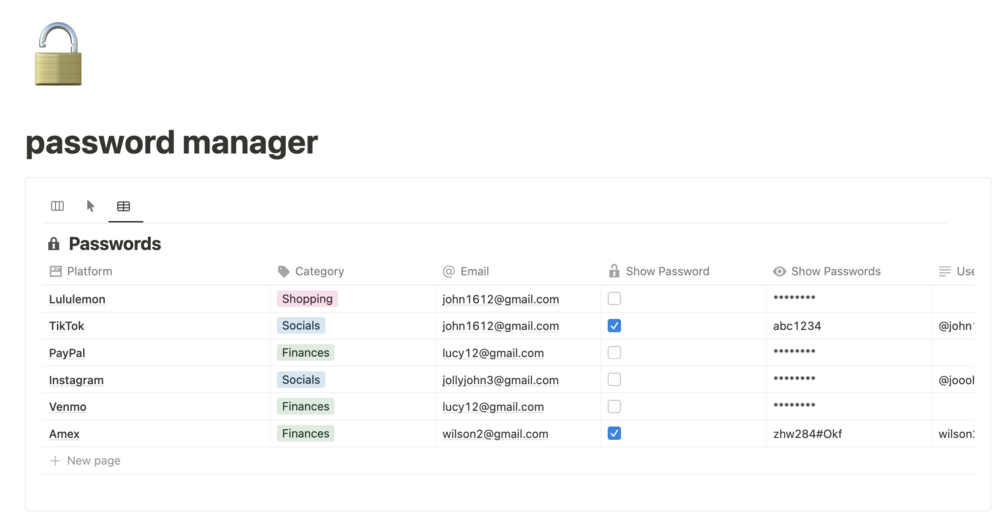Uncheck Show Password for TikTok
The image size is (1005, 523).
tap(614, 326)
